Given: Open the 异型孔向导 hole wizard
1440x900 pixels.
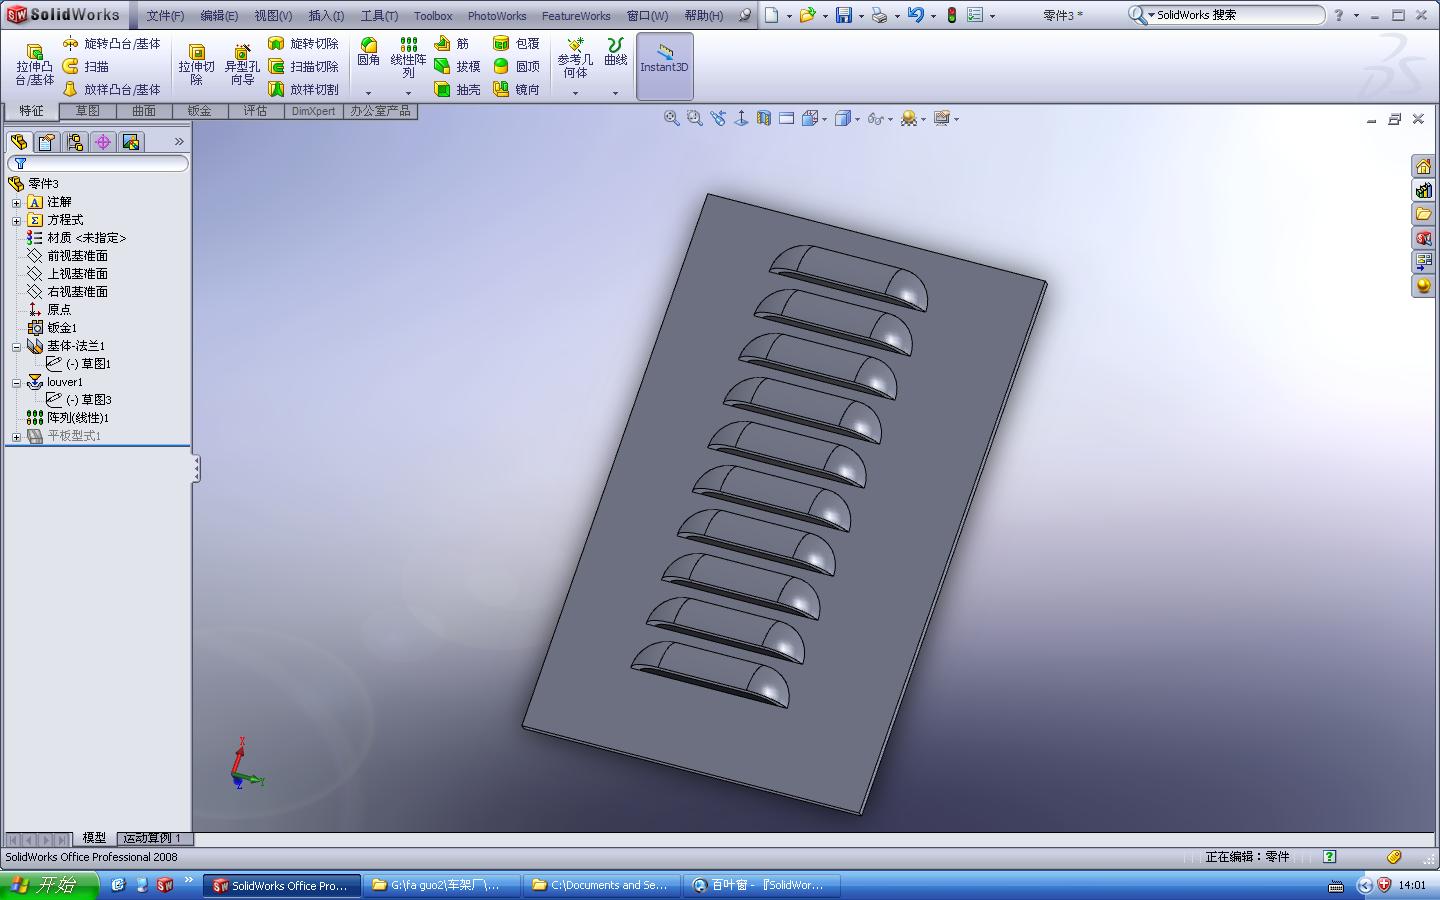Looking at the screenshot, I should (242, 66).
